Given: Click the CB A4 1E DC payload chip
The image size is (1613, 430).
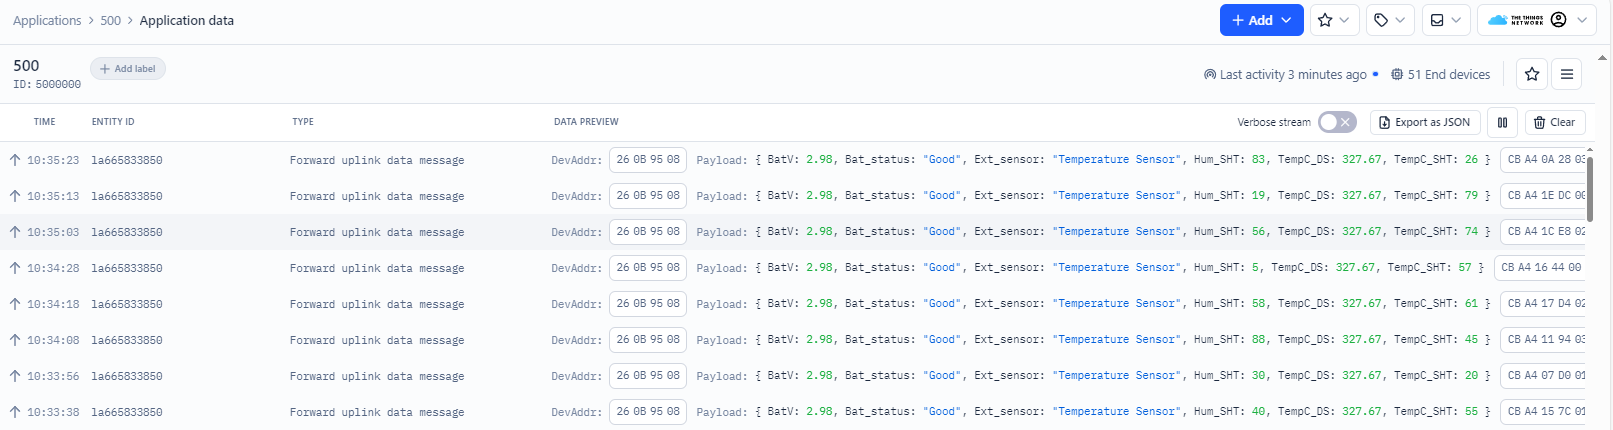Looking at the screenshot, I should tap(1543, 196).
